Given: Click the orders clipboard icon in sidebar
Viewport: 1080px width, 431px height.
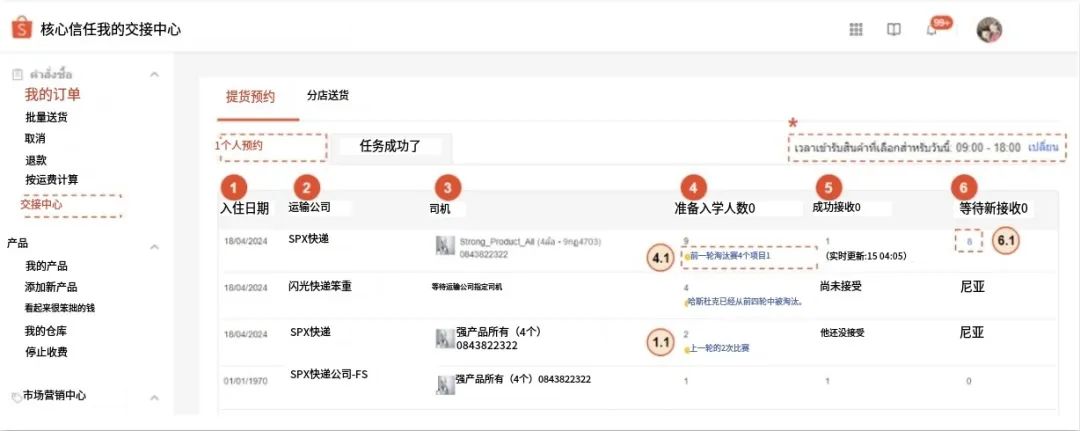Looking at the screenshot, I should coord(16,75).
